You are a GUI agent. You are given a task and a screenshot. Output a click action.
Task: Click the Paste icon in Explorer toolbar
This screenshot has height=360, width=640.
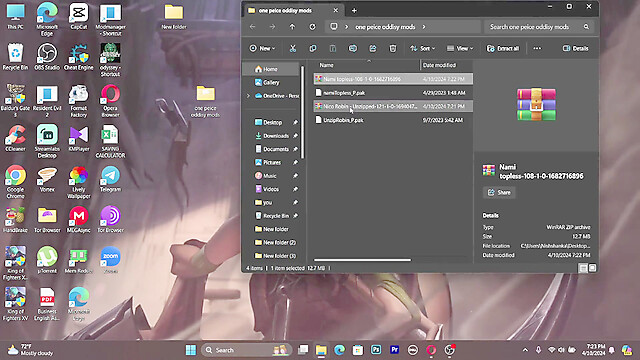pos(333,49)
